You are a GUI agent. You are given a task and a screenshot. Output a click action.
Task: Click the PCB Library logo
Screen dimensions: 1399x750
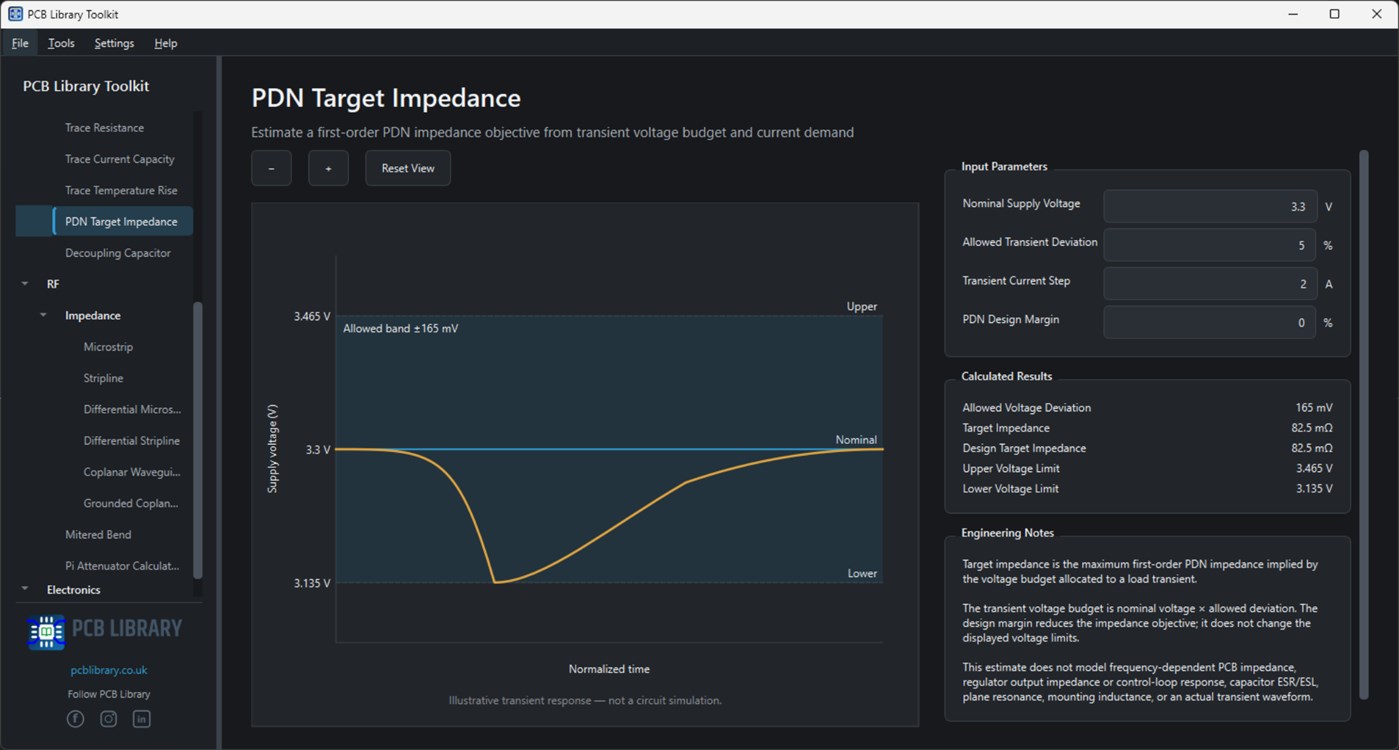(x=105, y=631)
